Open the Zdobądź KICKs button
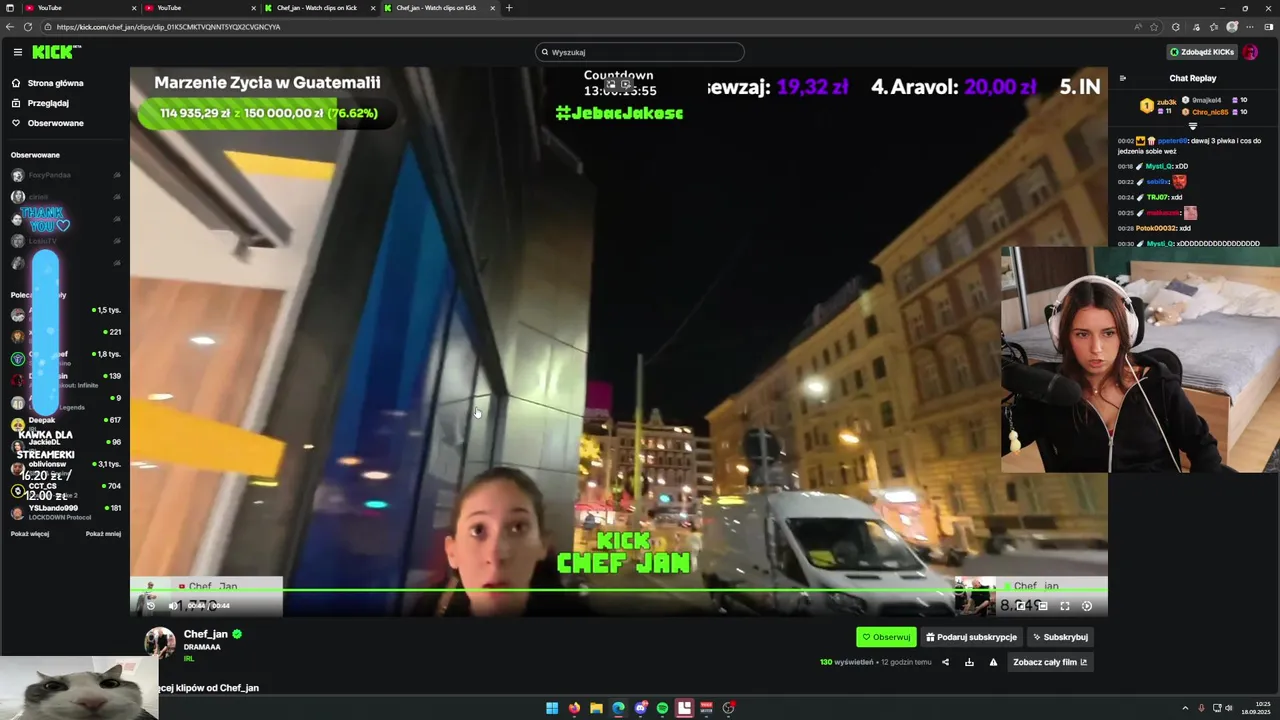1280x720 pixels. click(1202, 52)
